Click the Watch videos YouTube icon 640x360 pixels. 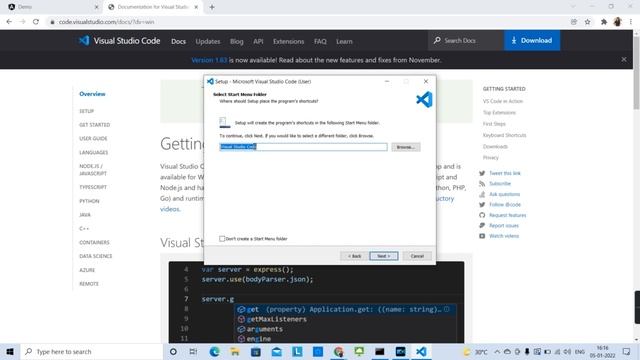pyautogui.click(x=482, y=236)
